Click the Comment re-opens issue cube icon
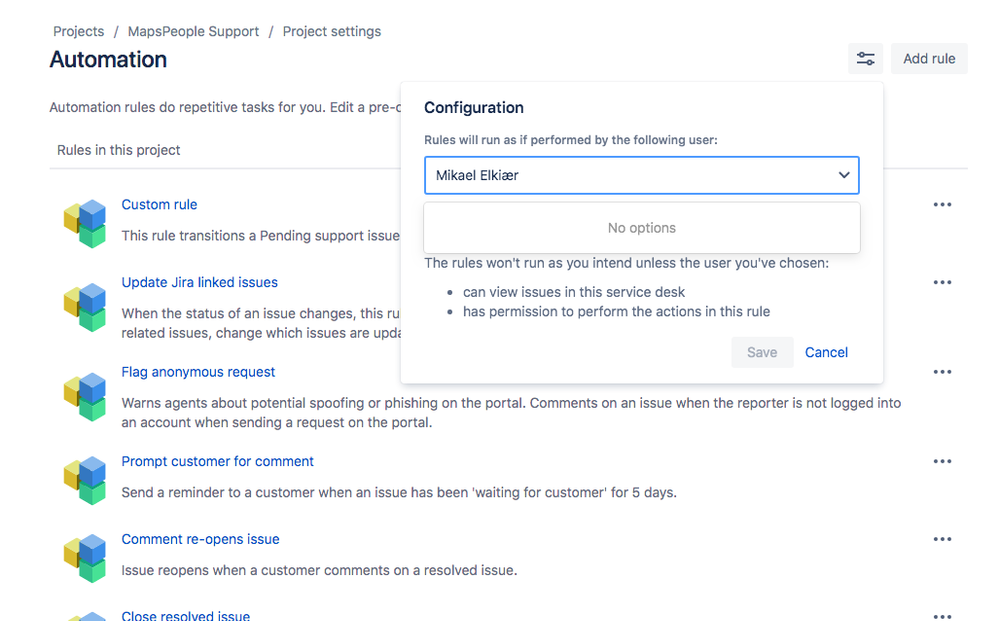This screenshot has width=999, height=621. [x=85, y=558]
